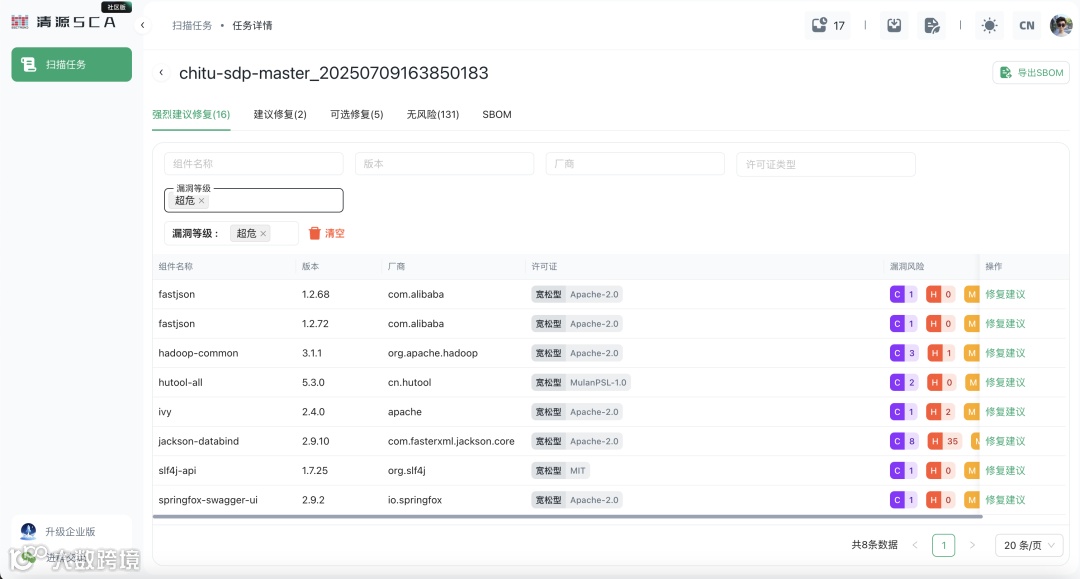Click the 组件名称 column header
This screenshot has height=579, width=1080.
[x=176, y=266]
